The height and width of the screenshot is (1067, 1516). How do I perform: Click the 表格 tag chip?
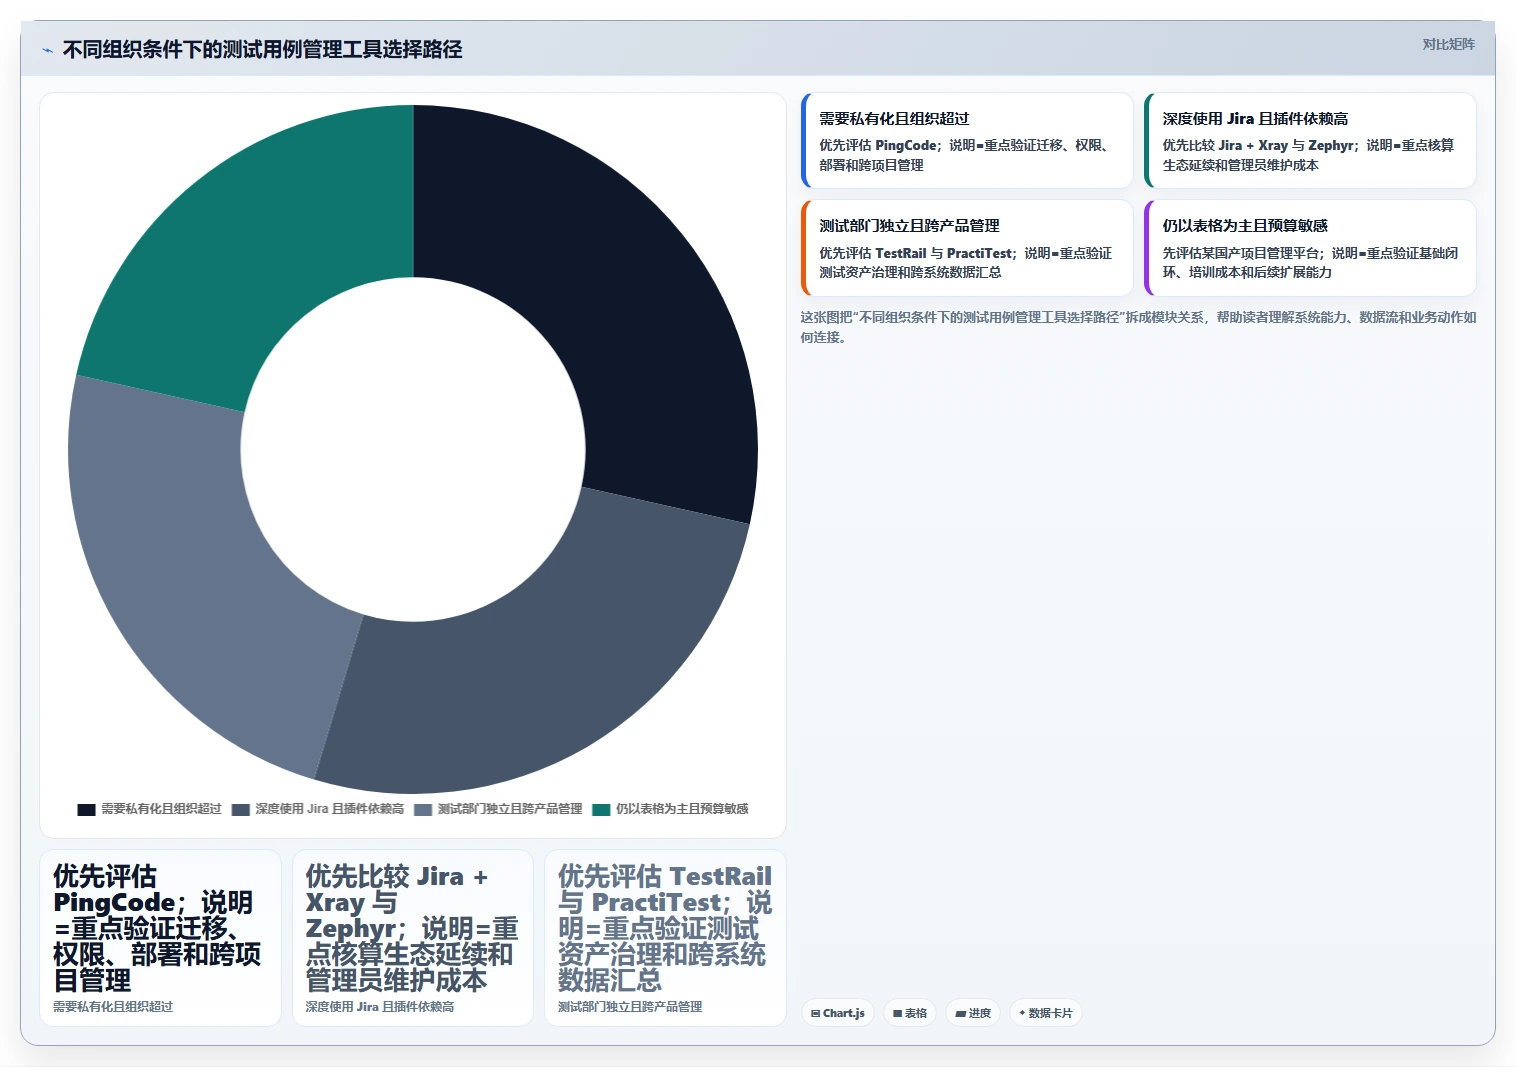910,1013
